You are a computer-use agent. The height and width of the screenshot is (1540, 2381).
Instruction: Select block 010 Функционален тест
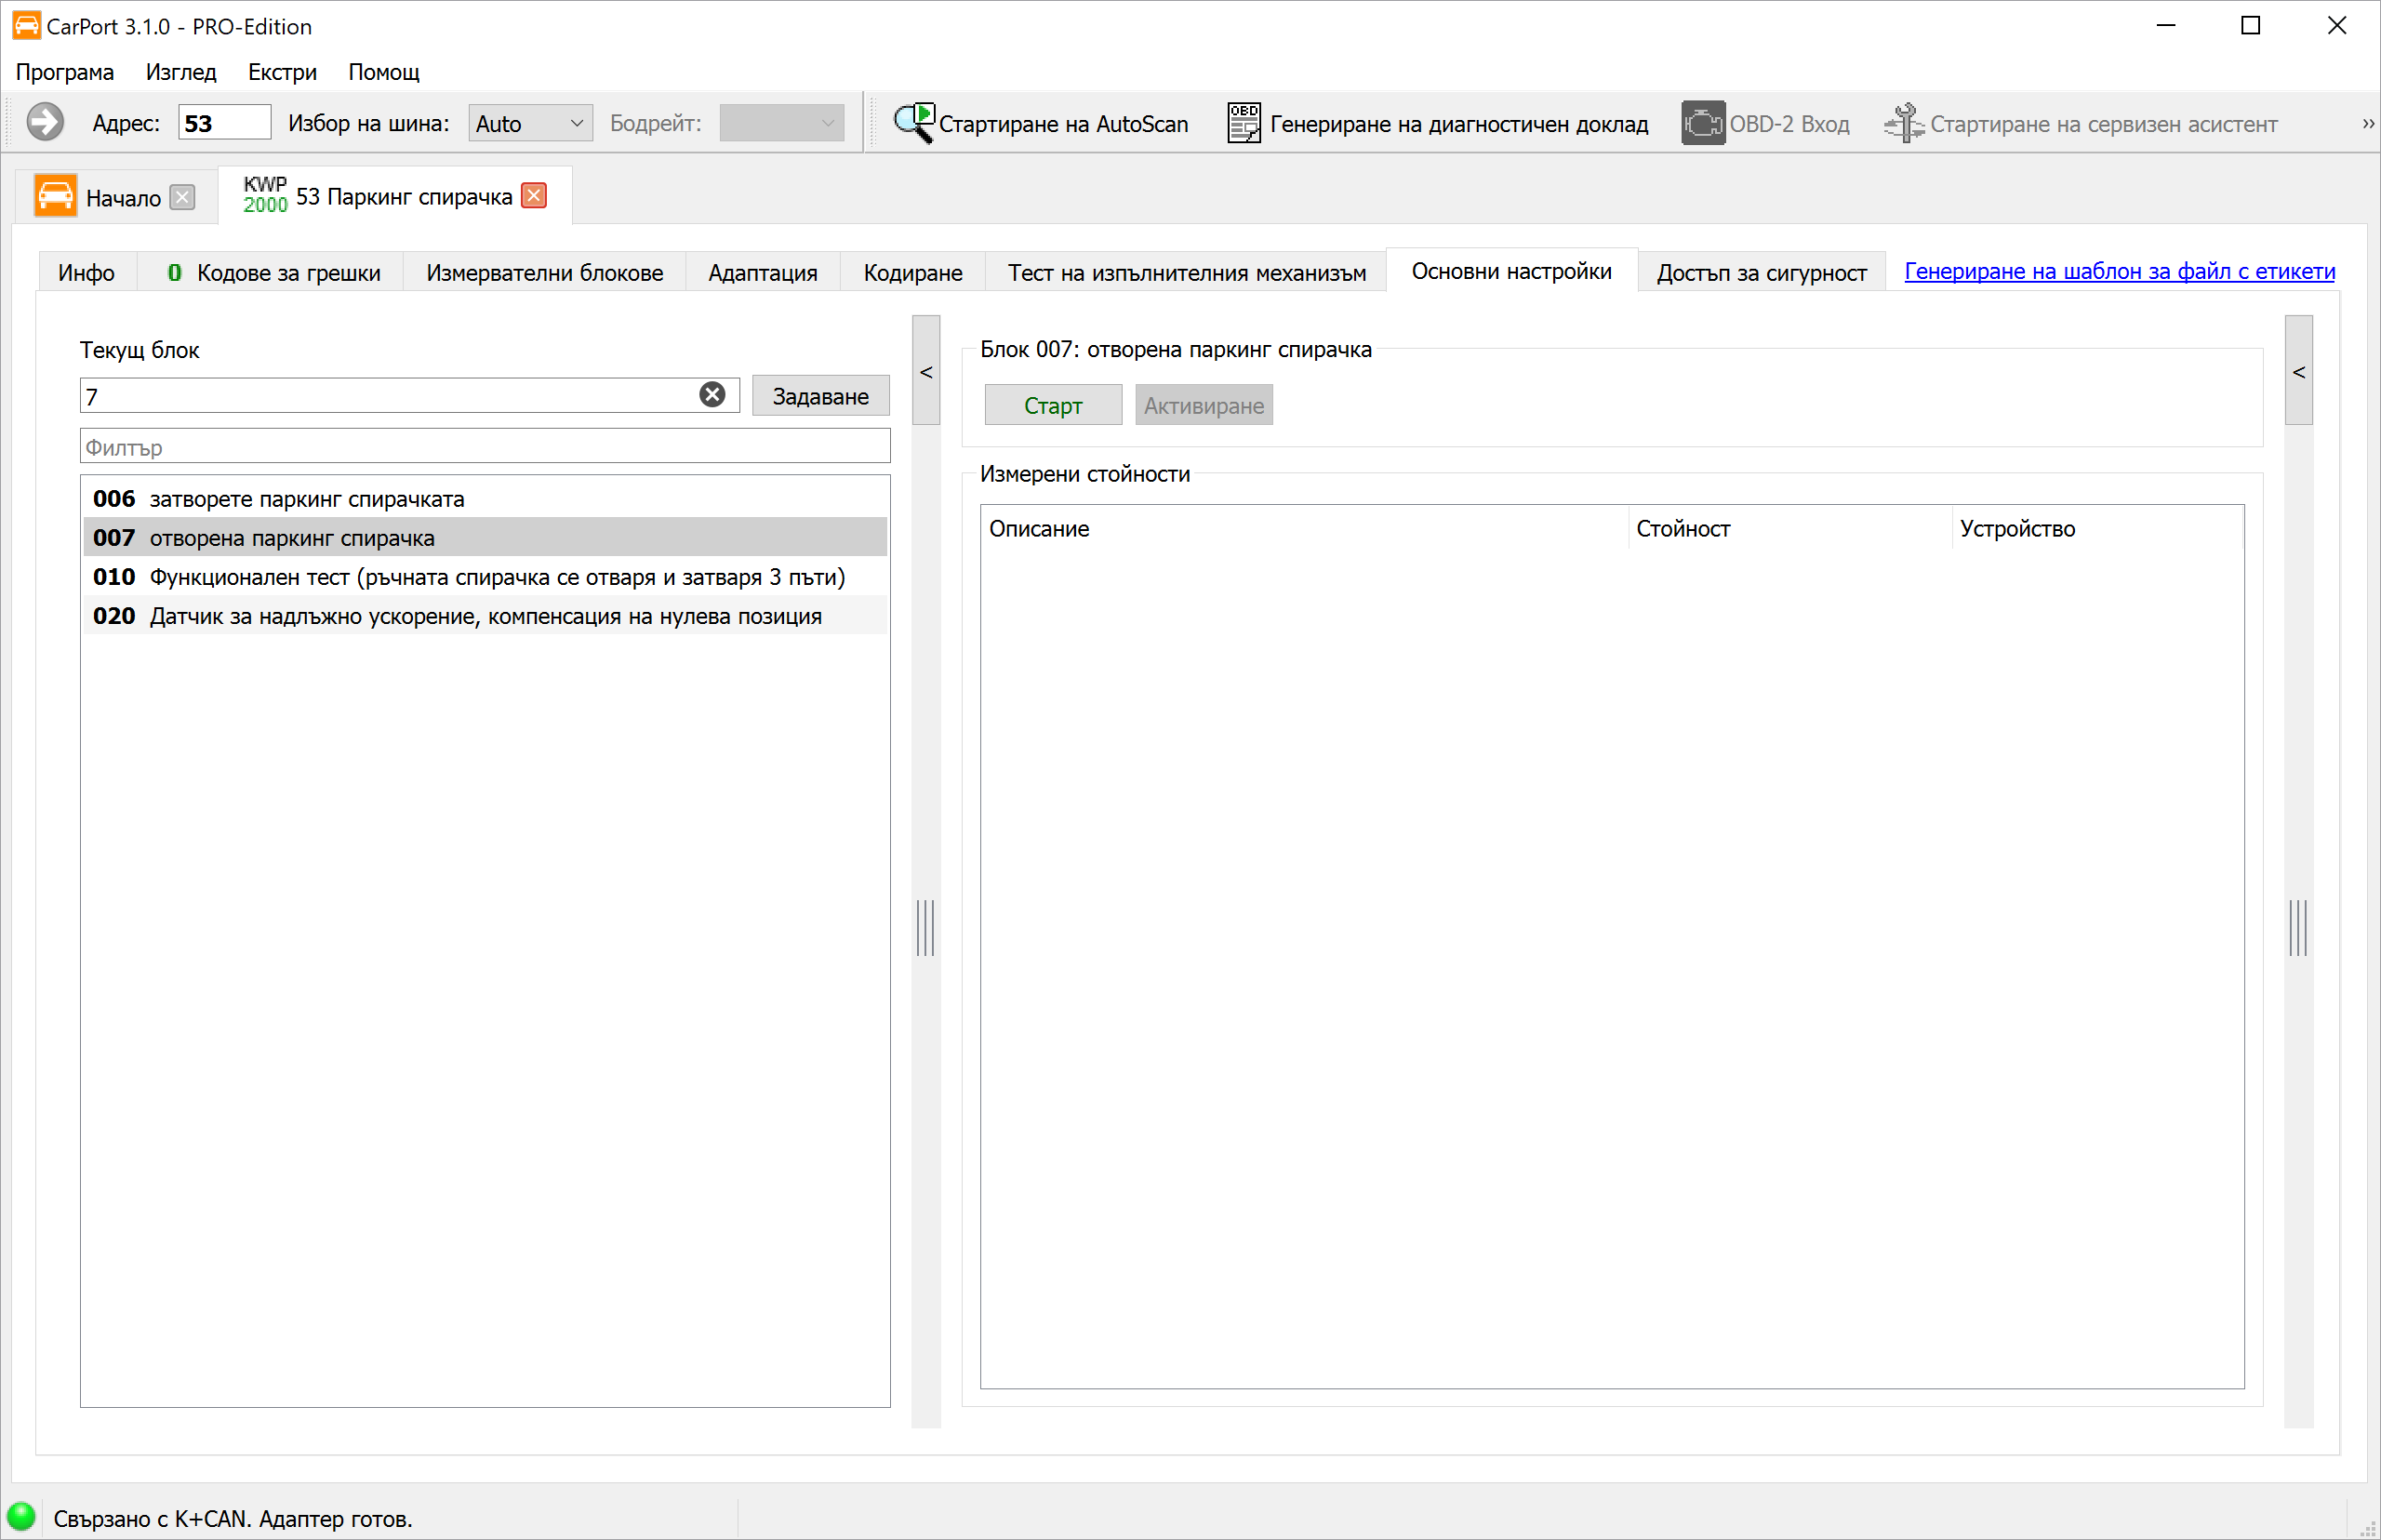pos(485,576)
